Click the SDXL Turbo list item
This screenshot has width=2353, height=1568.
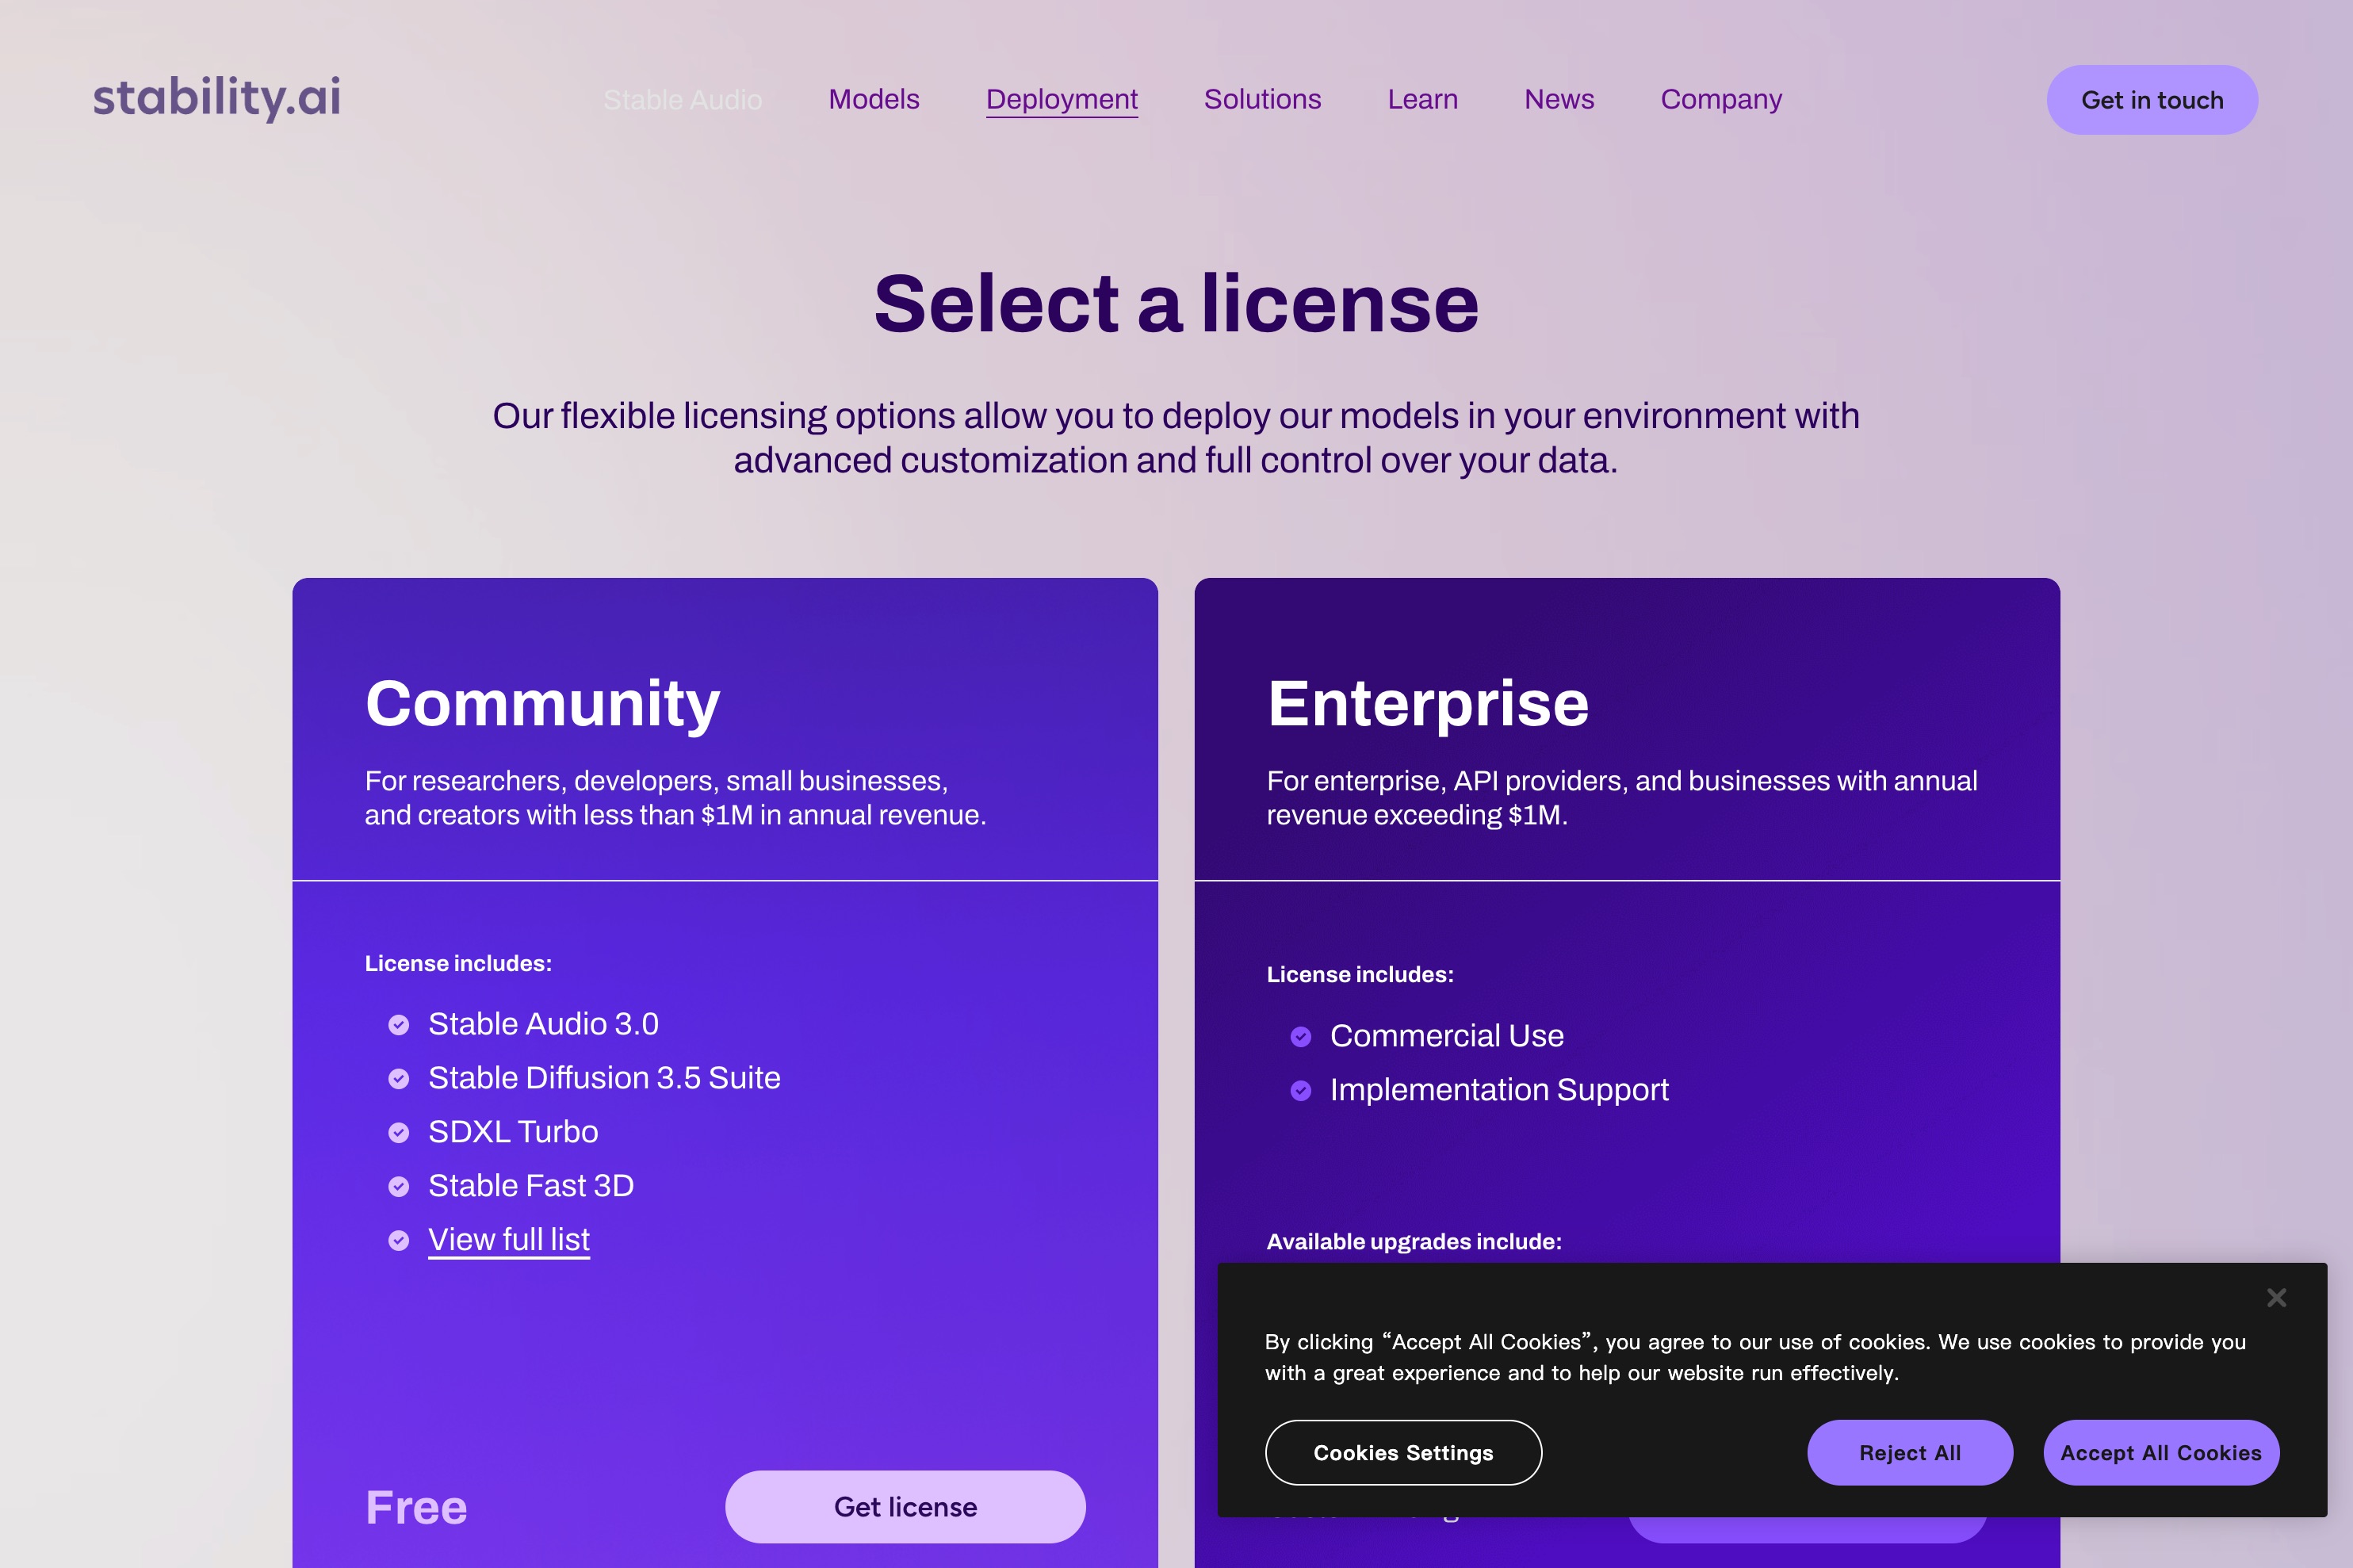click(513, 1132)
